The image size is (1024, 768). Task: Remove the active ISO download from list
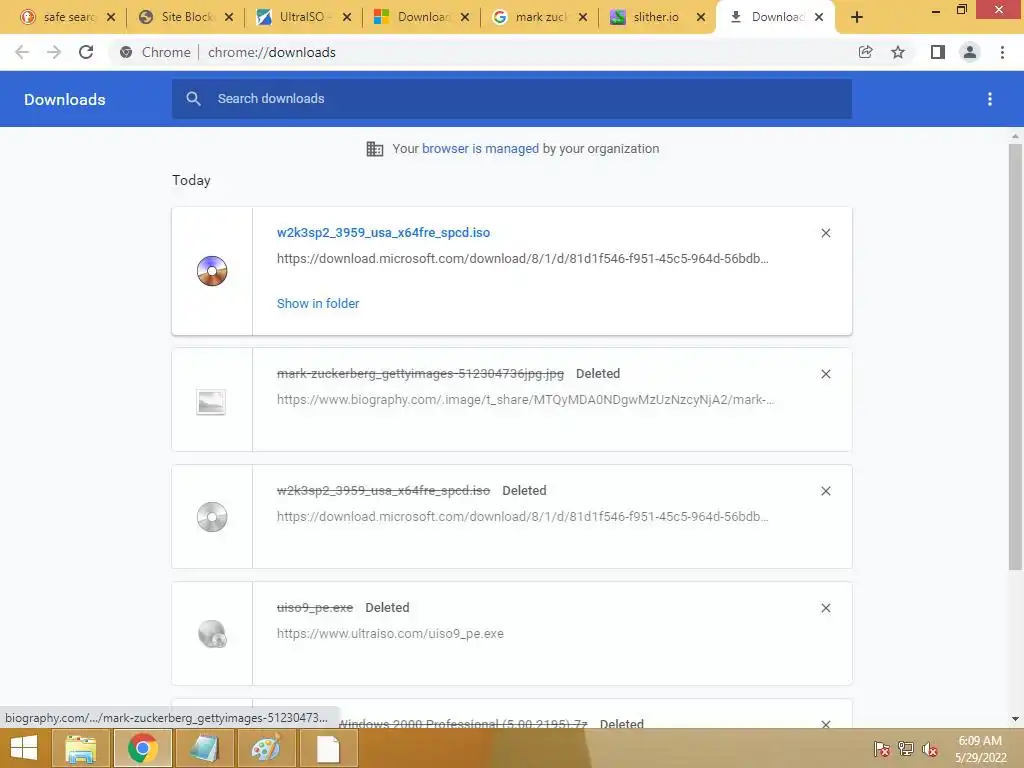[x=825, y=233]
